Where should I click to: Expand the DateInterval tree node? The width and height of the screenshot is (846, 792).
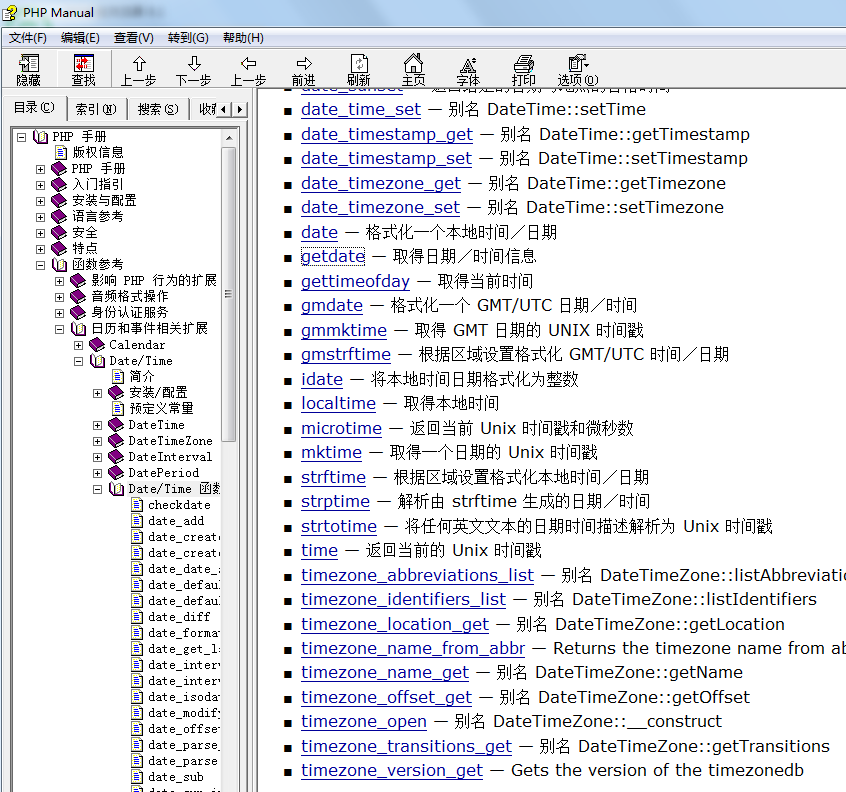[98, 457]
